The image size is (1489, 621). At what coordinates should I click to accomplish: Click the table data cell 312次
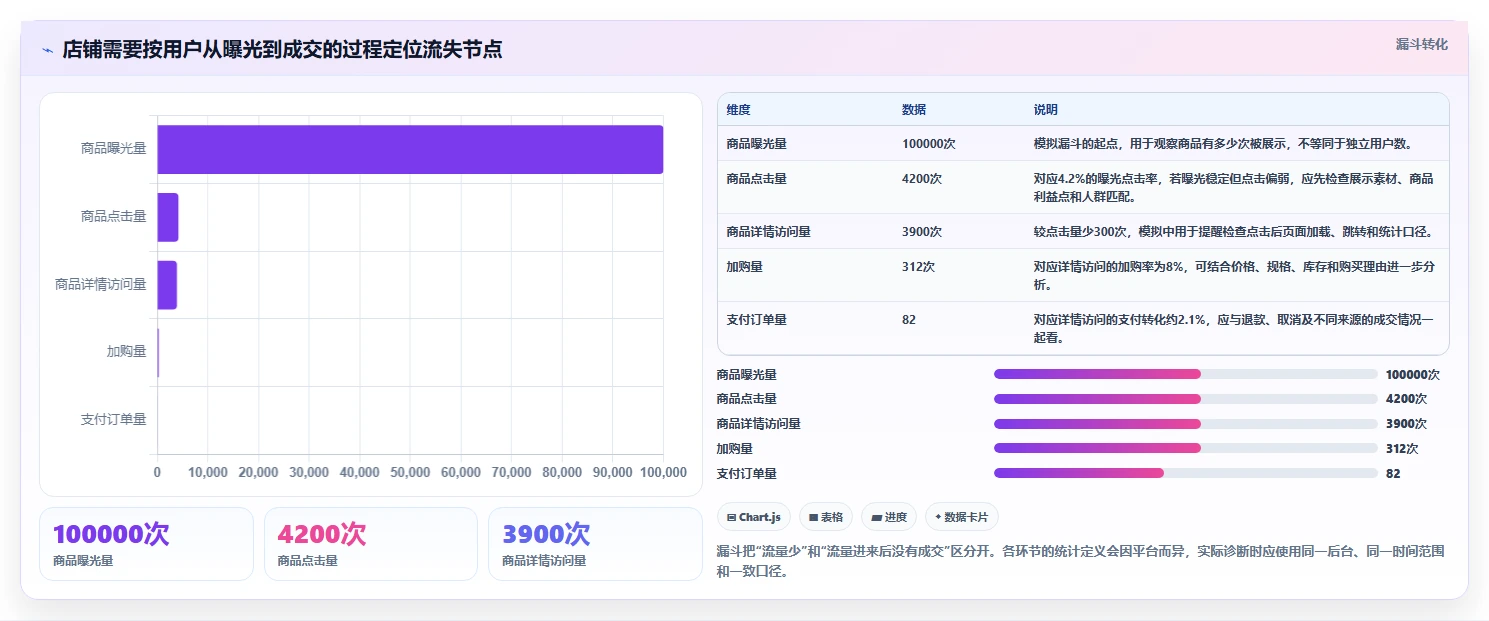[x=919, y=267]
